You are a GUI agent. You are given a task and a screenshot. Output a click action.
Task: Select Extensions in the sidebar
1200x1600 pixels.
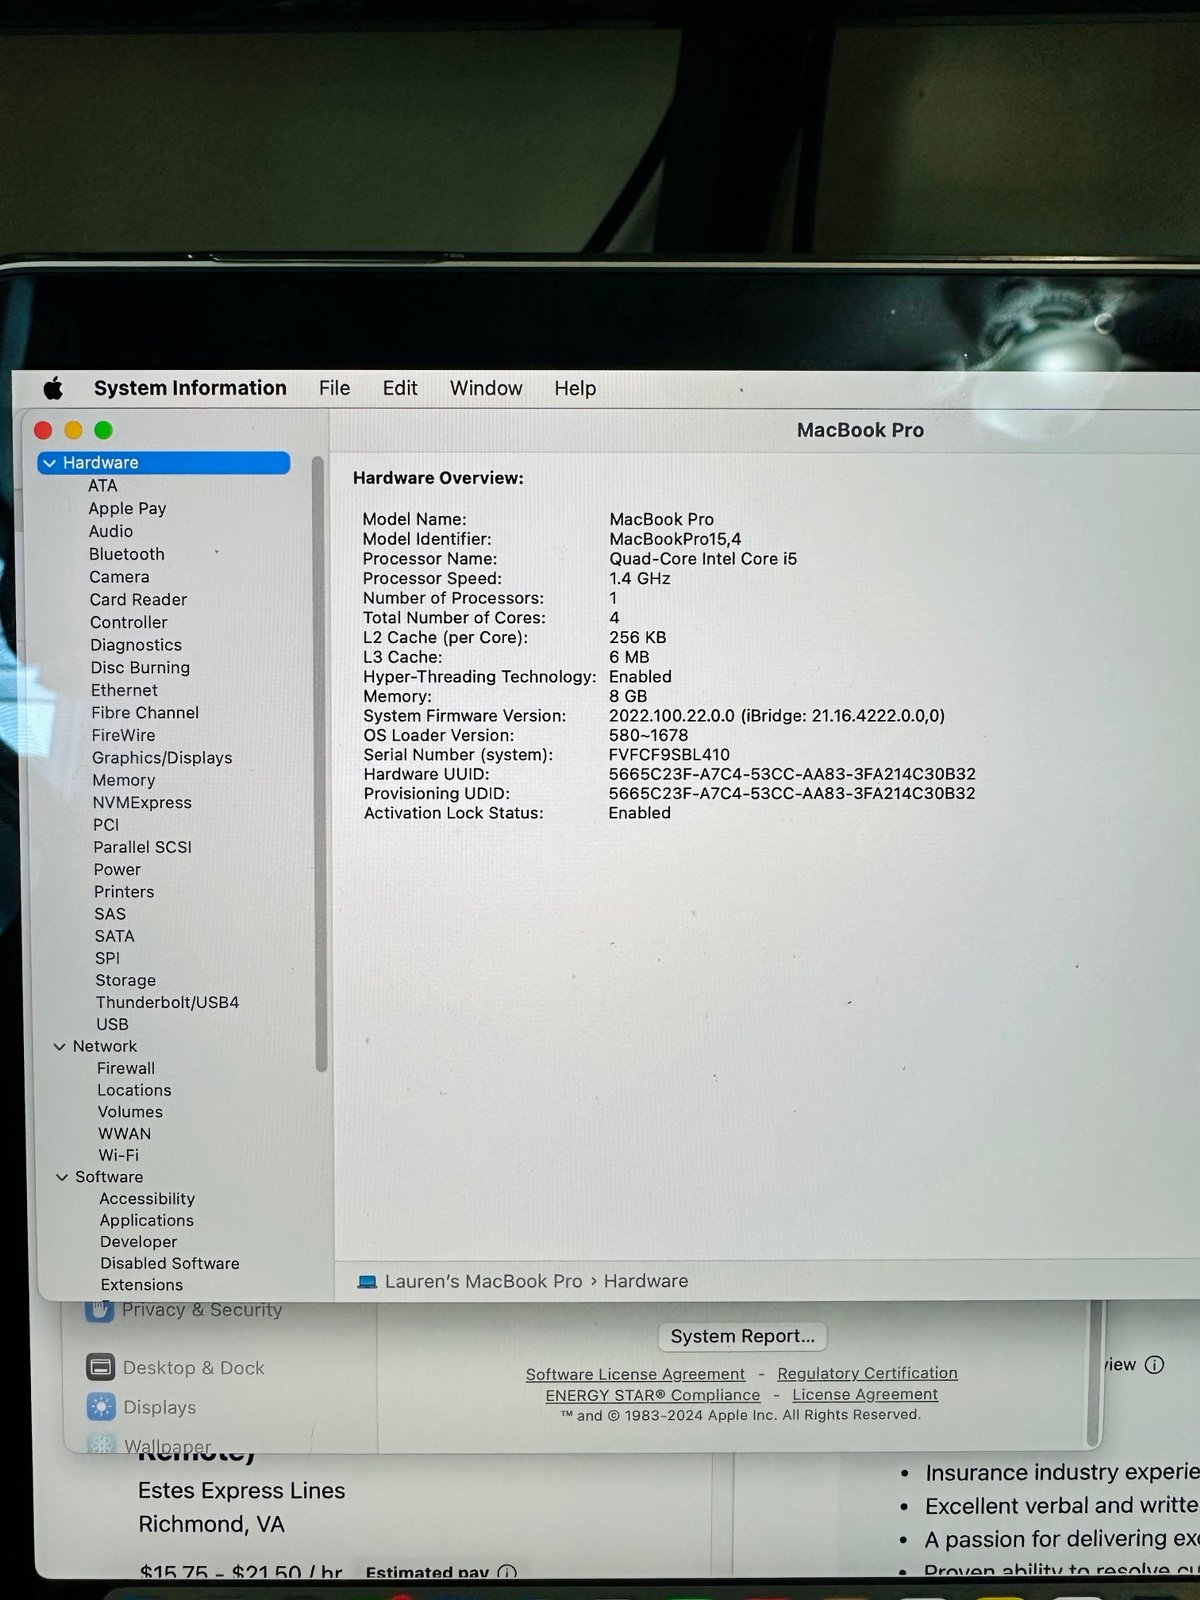click(x=141, y=1285)
